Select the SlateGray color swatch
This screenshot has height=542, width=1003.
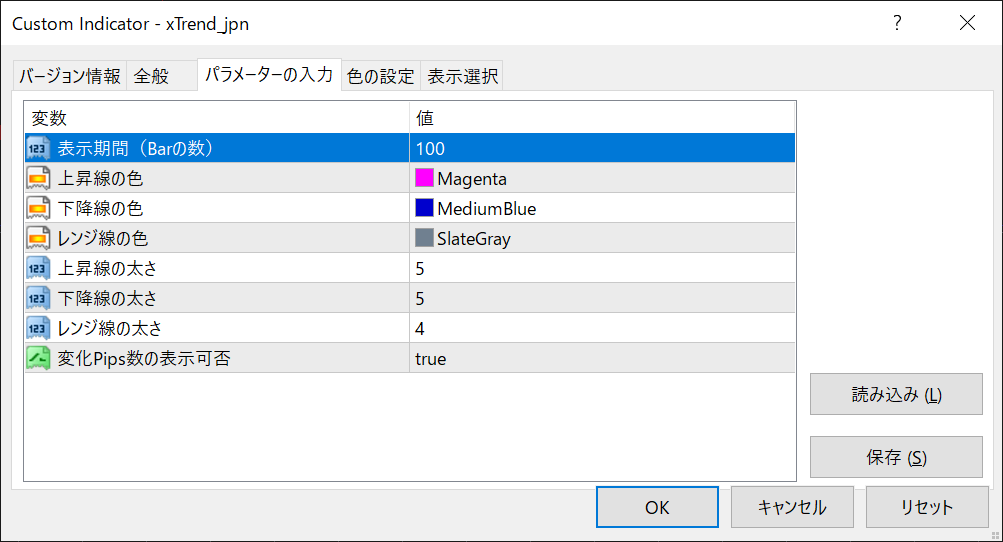pyautogui.click(x=424, y=239)
